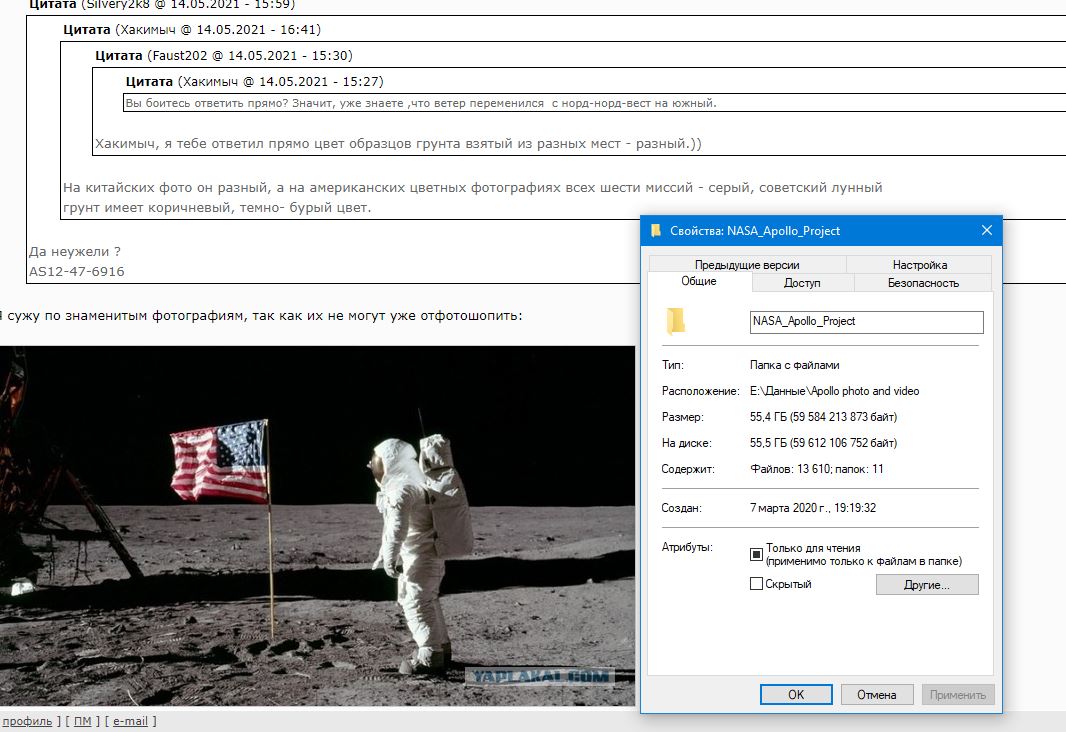Confirm the dialog with the OK button

coord(795,695)
